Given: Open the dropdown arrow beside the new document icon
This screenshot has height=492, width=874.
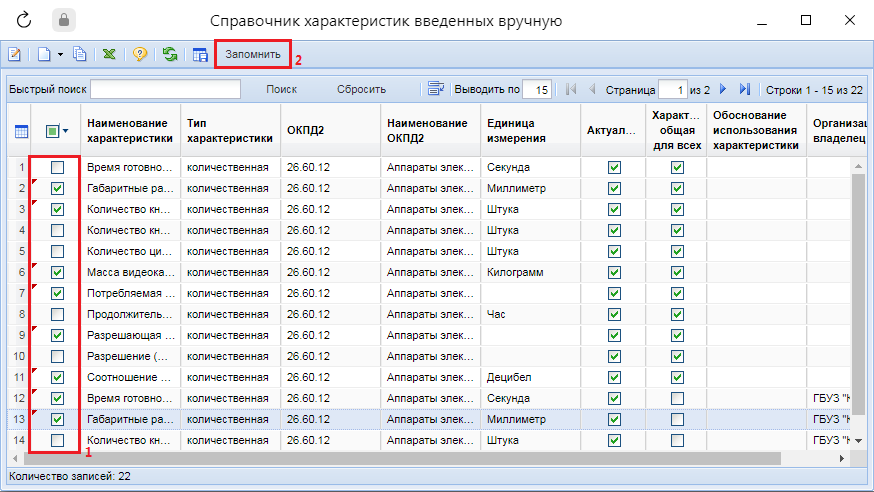Looking at the screenshot, I should click(60, 55).
